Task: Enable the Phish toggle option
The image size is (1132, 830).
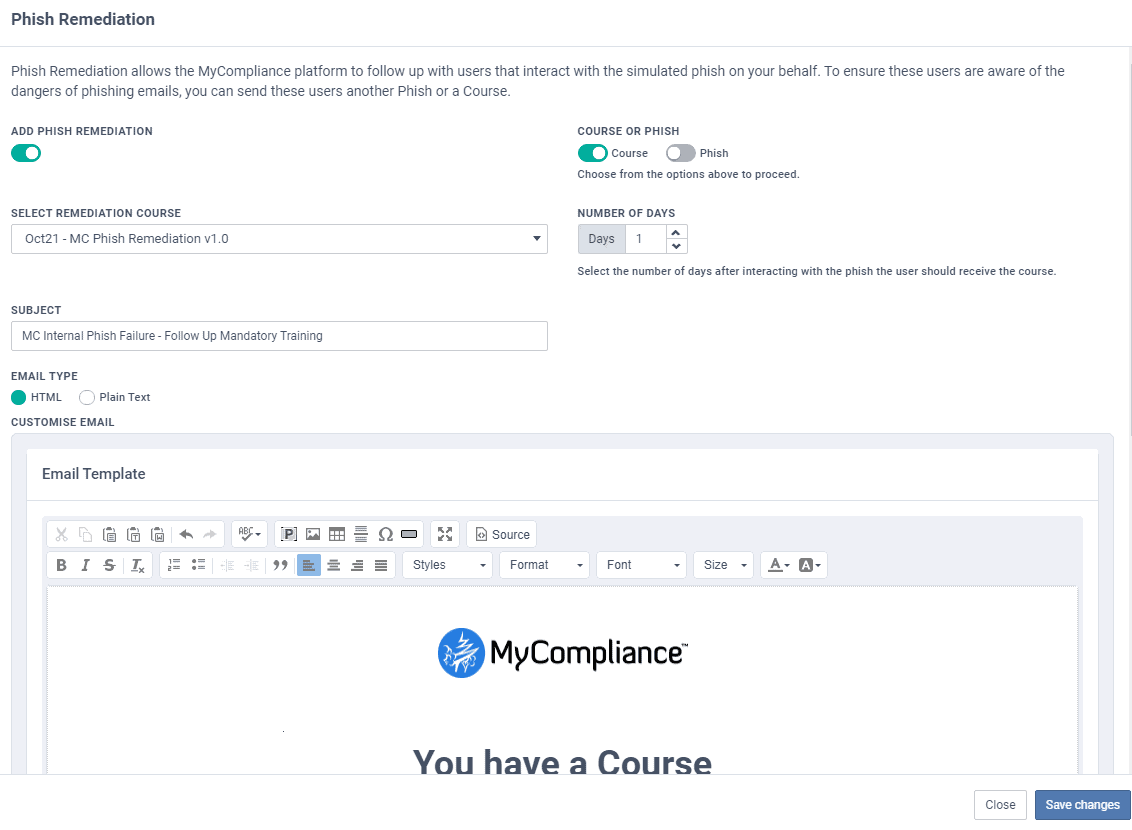Action: 681,153
